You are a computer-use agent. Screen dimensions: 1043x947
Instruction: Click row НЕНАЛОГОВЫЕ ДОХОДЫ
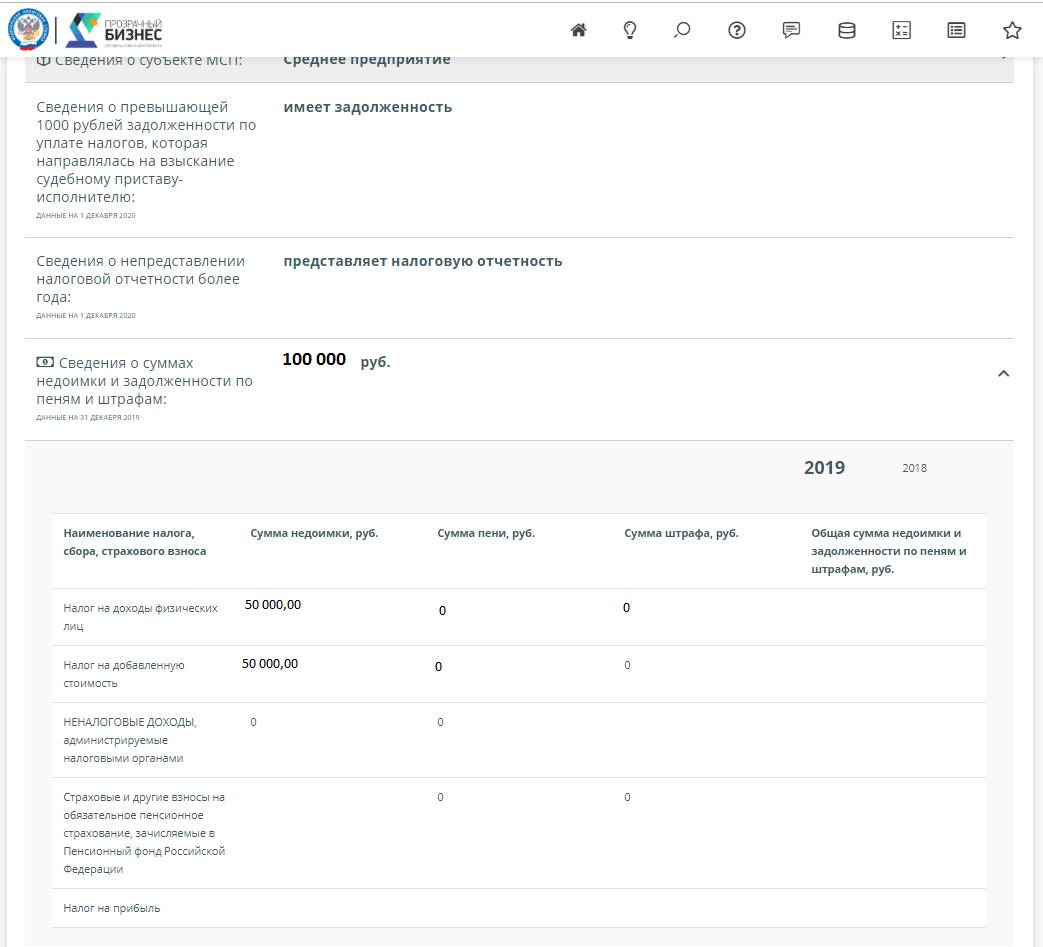(519, 740)
